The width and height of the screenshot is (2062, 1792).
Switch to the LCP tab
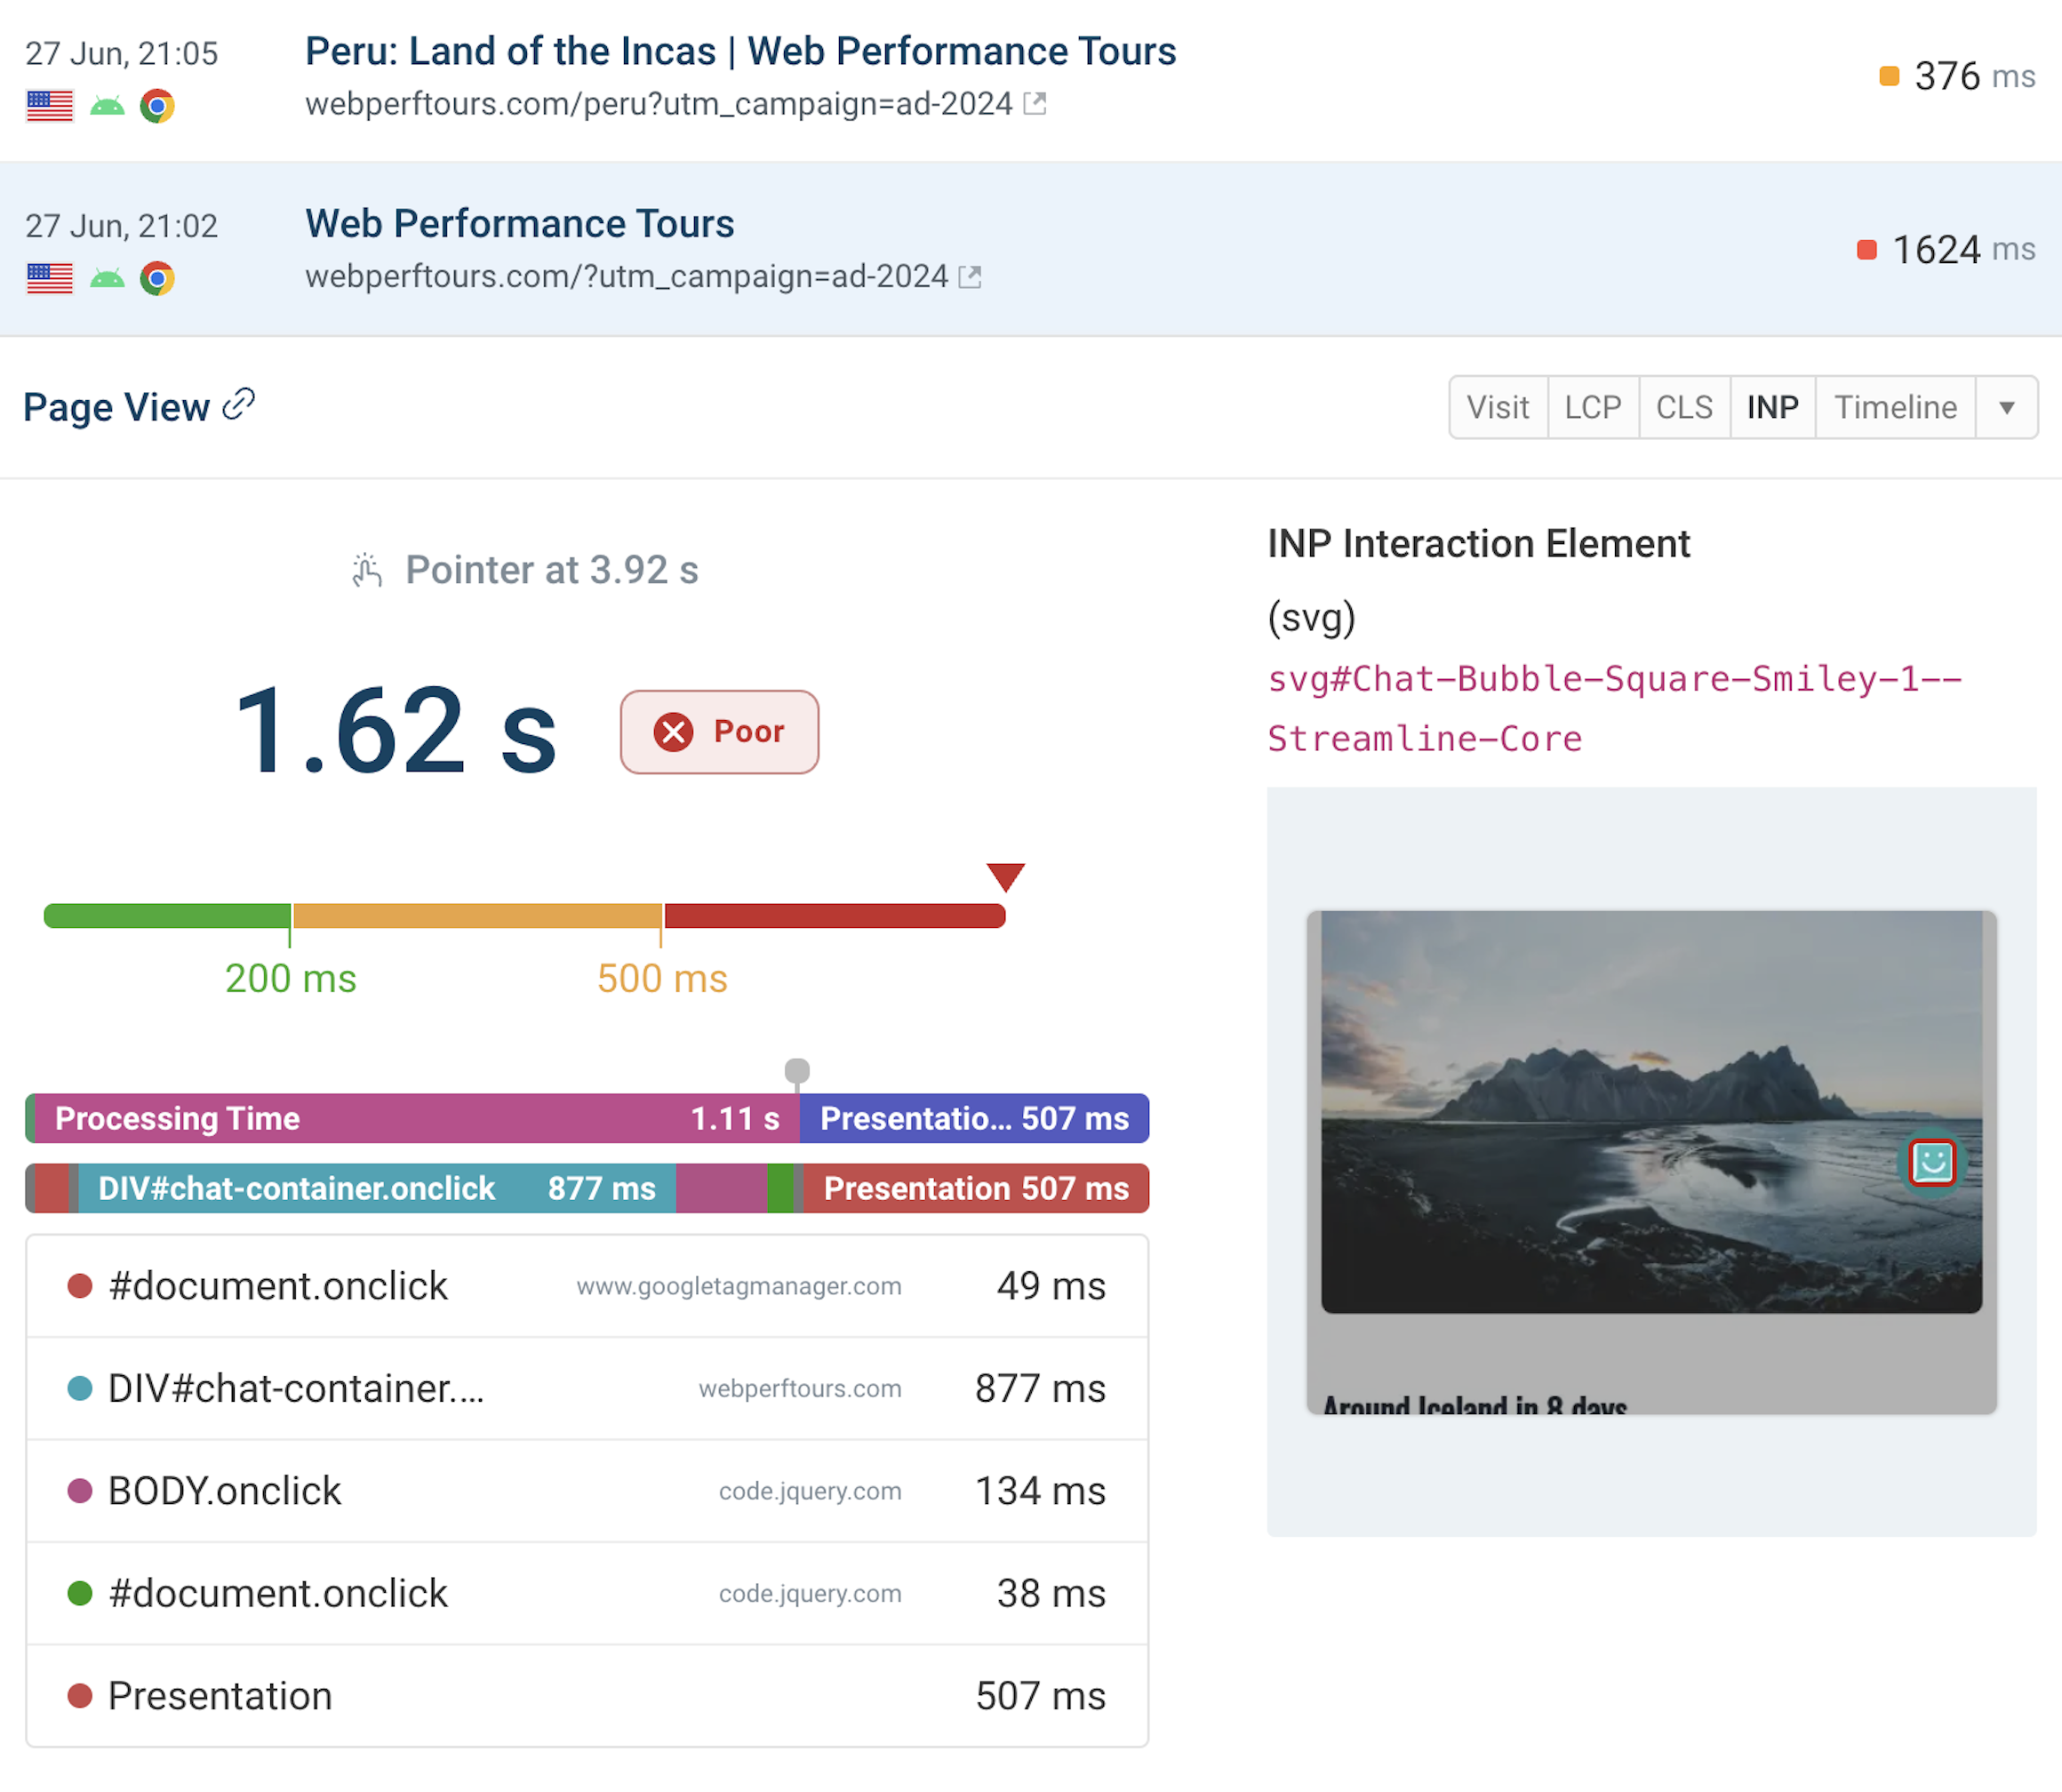(1592, 407)
